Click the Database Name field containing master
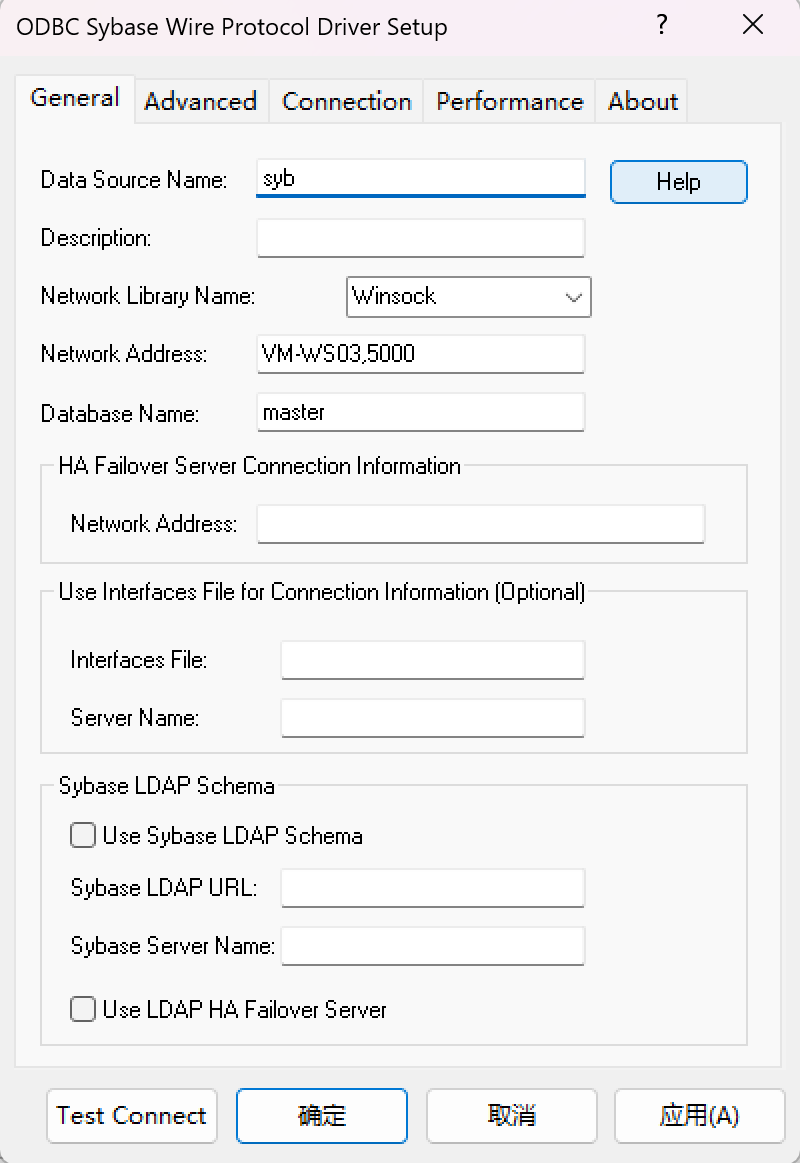The height and width of the screenshot is (1163, 800). coord(420,412)
